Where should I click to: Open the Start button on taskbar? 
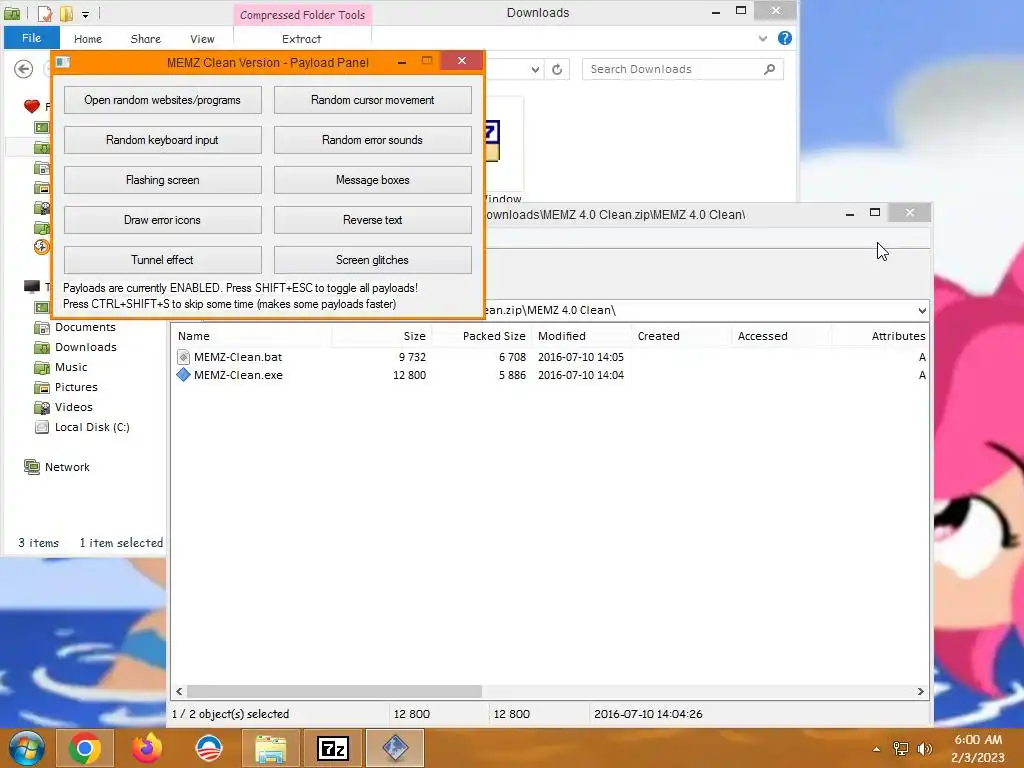[26, 748]
